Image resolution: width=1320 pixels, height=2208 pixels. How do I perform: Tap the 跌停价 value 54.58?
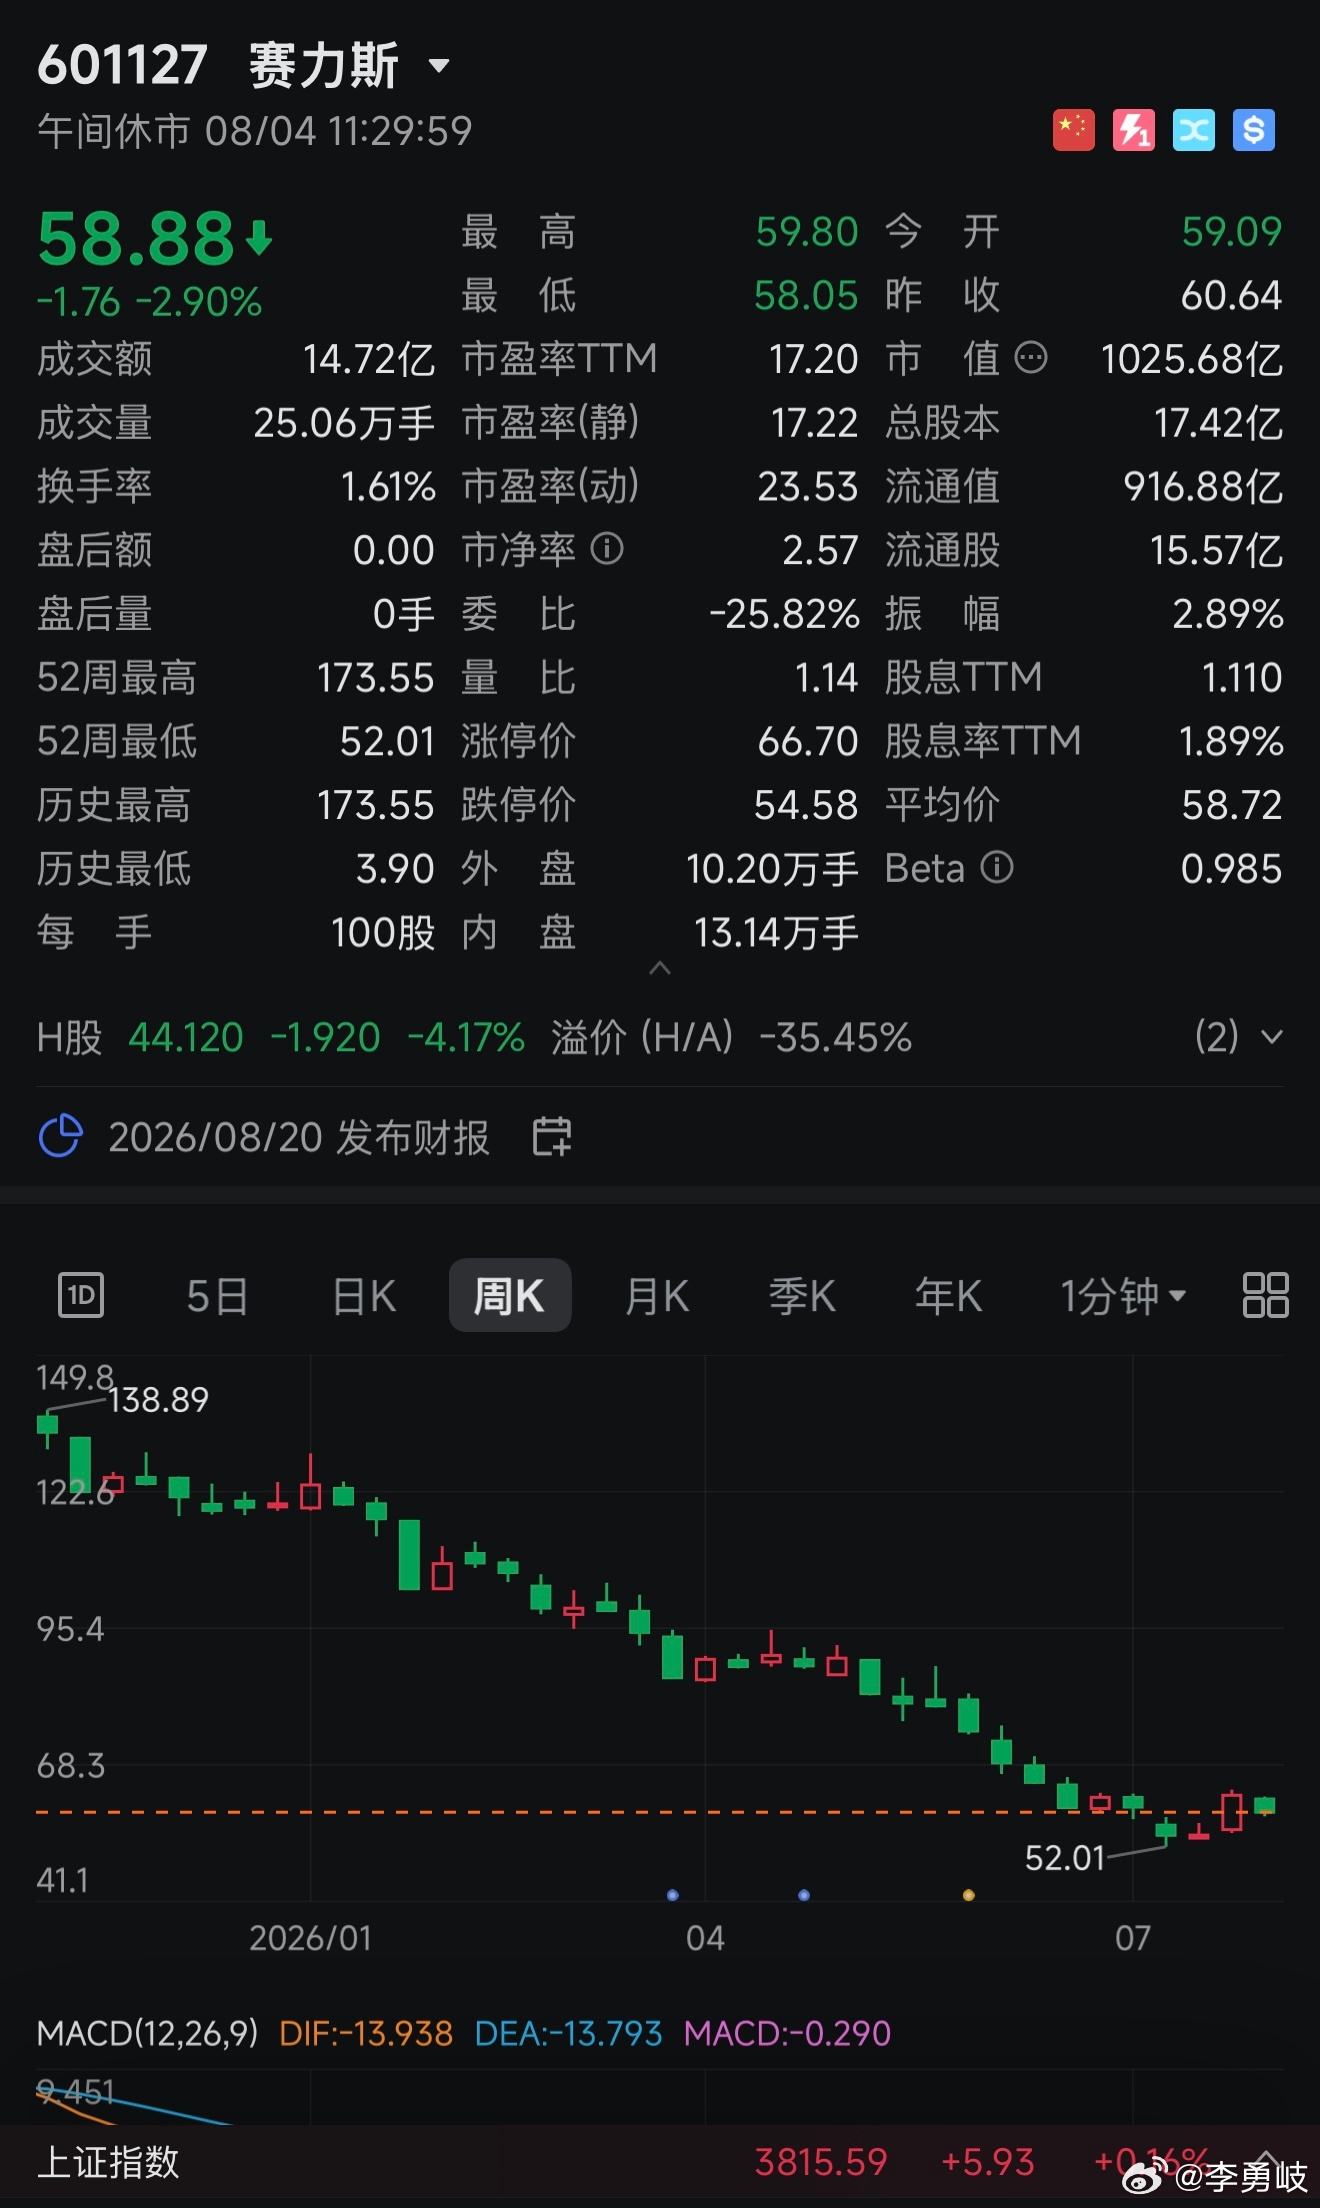tap(806, 806)
